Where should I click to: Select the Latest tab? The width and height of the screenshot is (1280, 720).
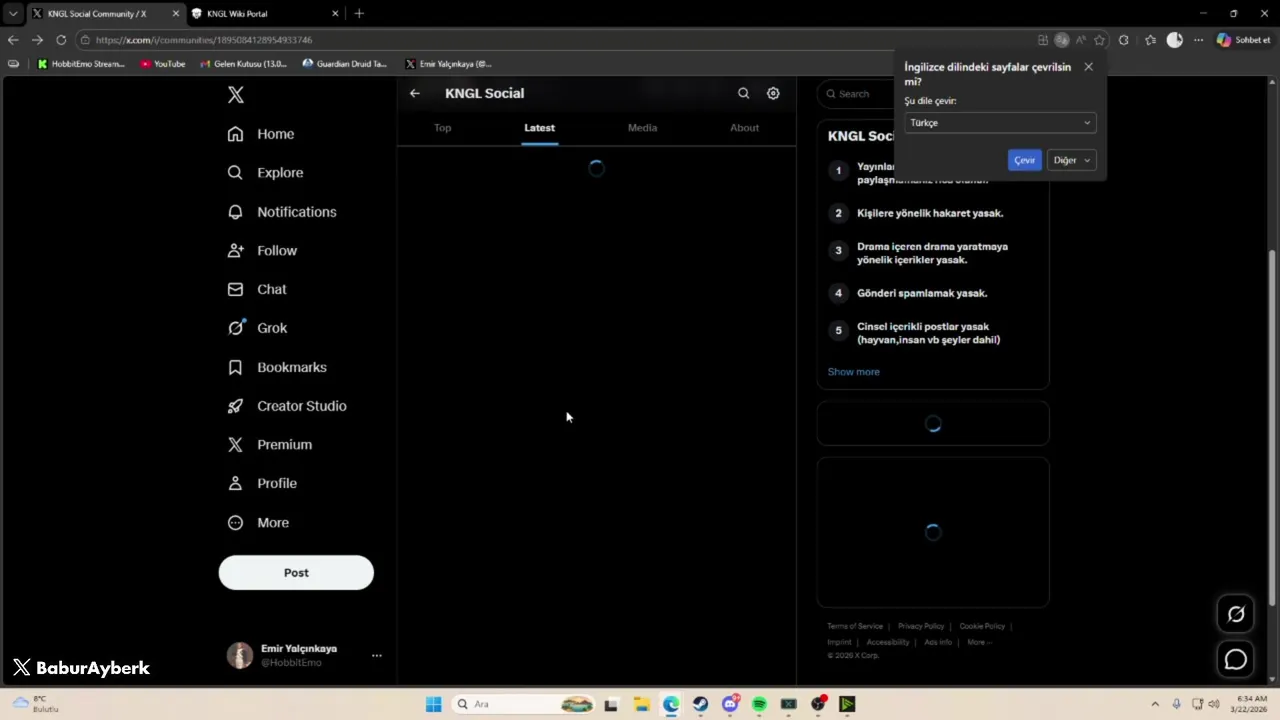(x=539, y=128)
